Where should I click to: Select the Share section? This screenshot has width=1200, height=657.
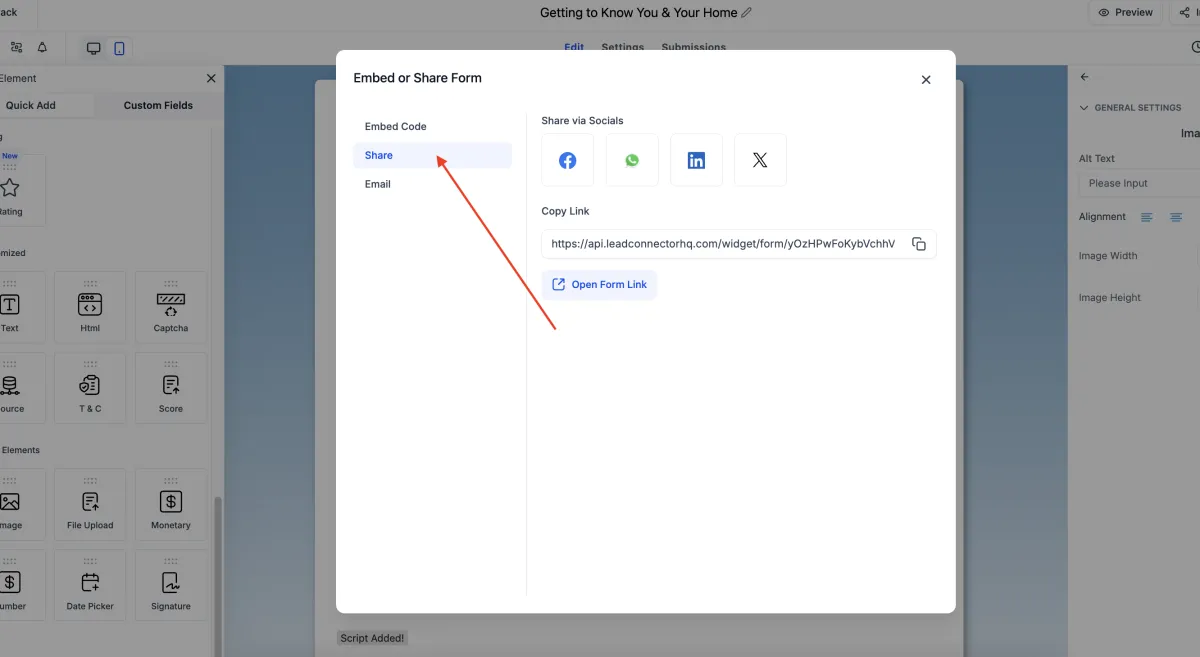pos(432,155)
